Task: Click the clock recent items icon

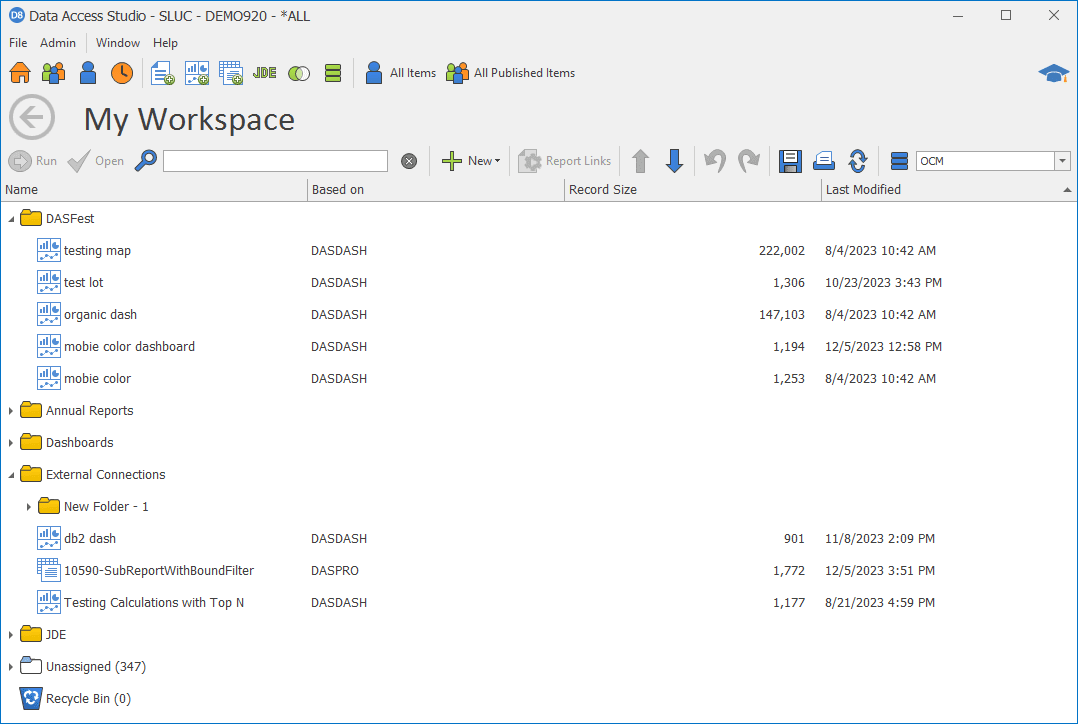Action: pyautogui.click(x=121, y=73)
